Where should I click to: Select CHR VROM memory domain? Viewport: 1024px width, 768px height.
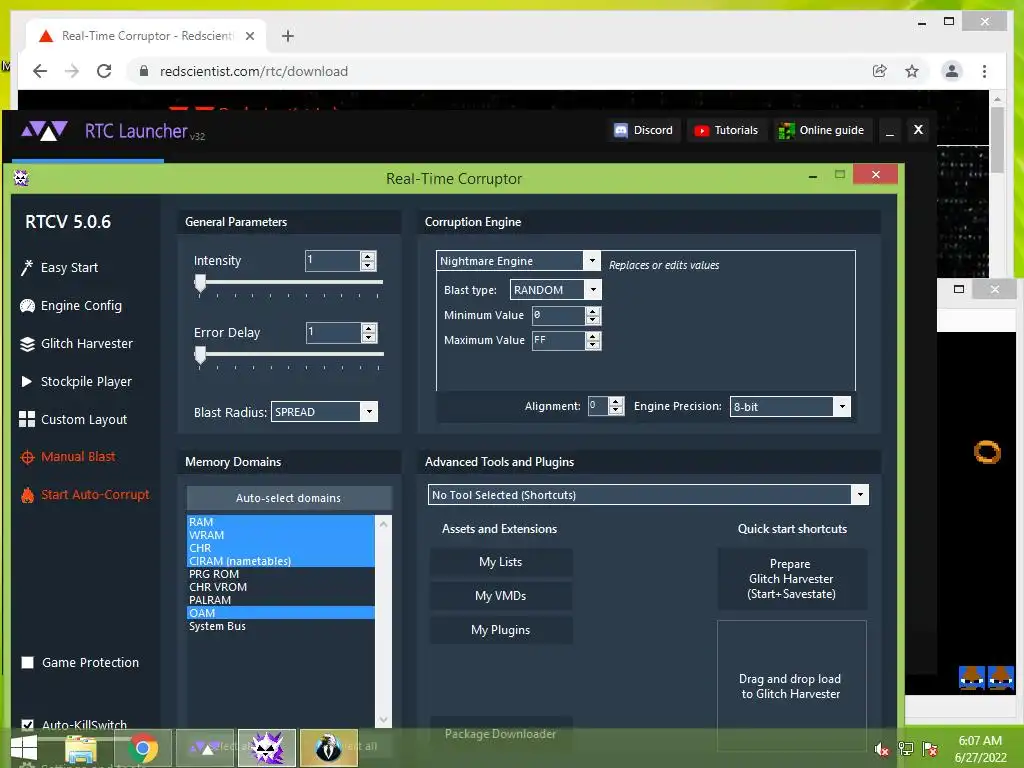tap(281, 587)
